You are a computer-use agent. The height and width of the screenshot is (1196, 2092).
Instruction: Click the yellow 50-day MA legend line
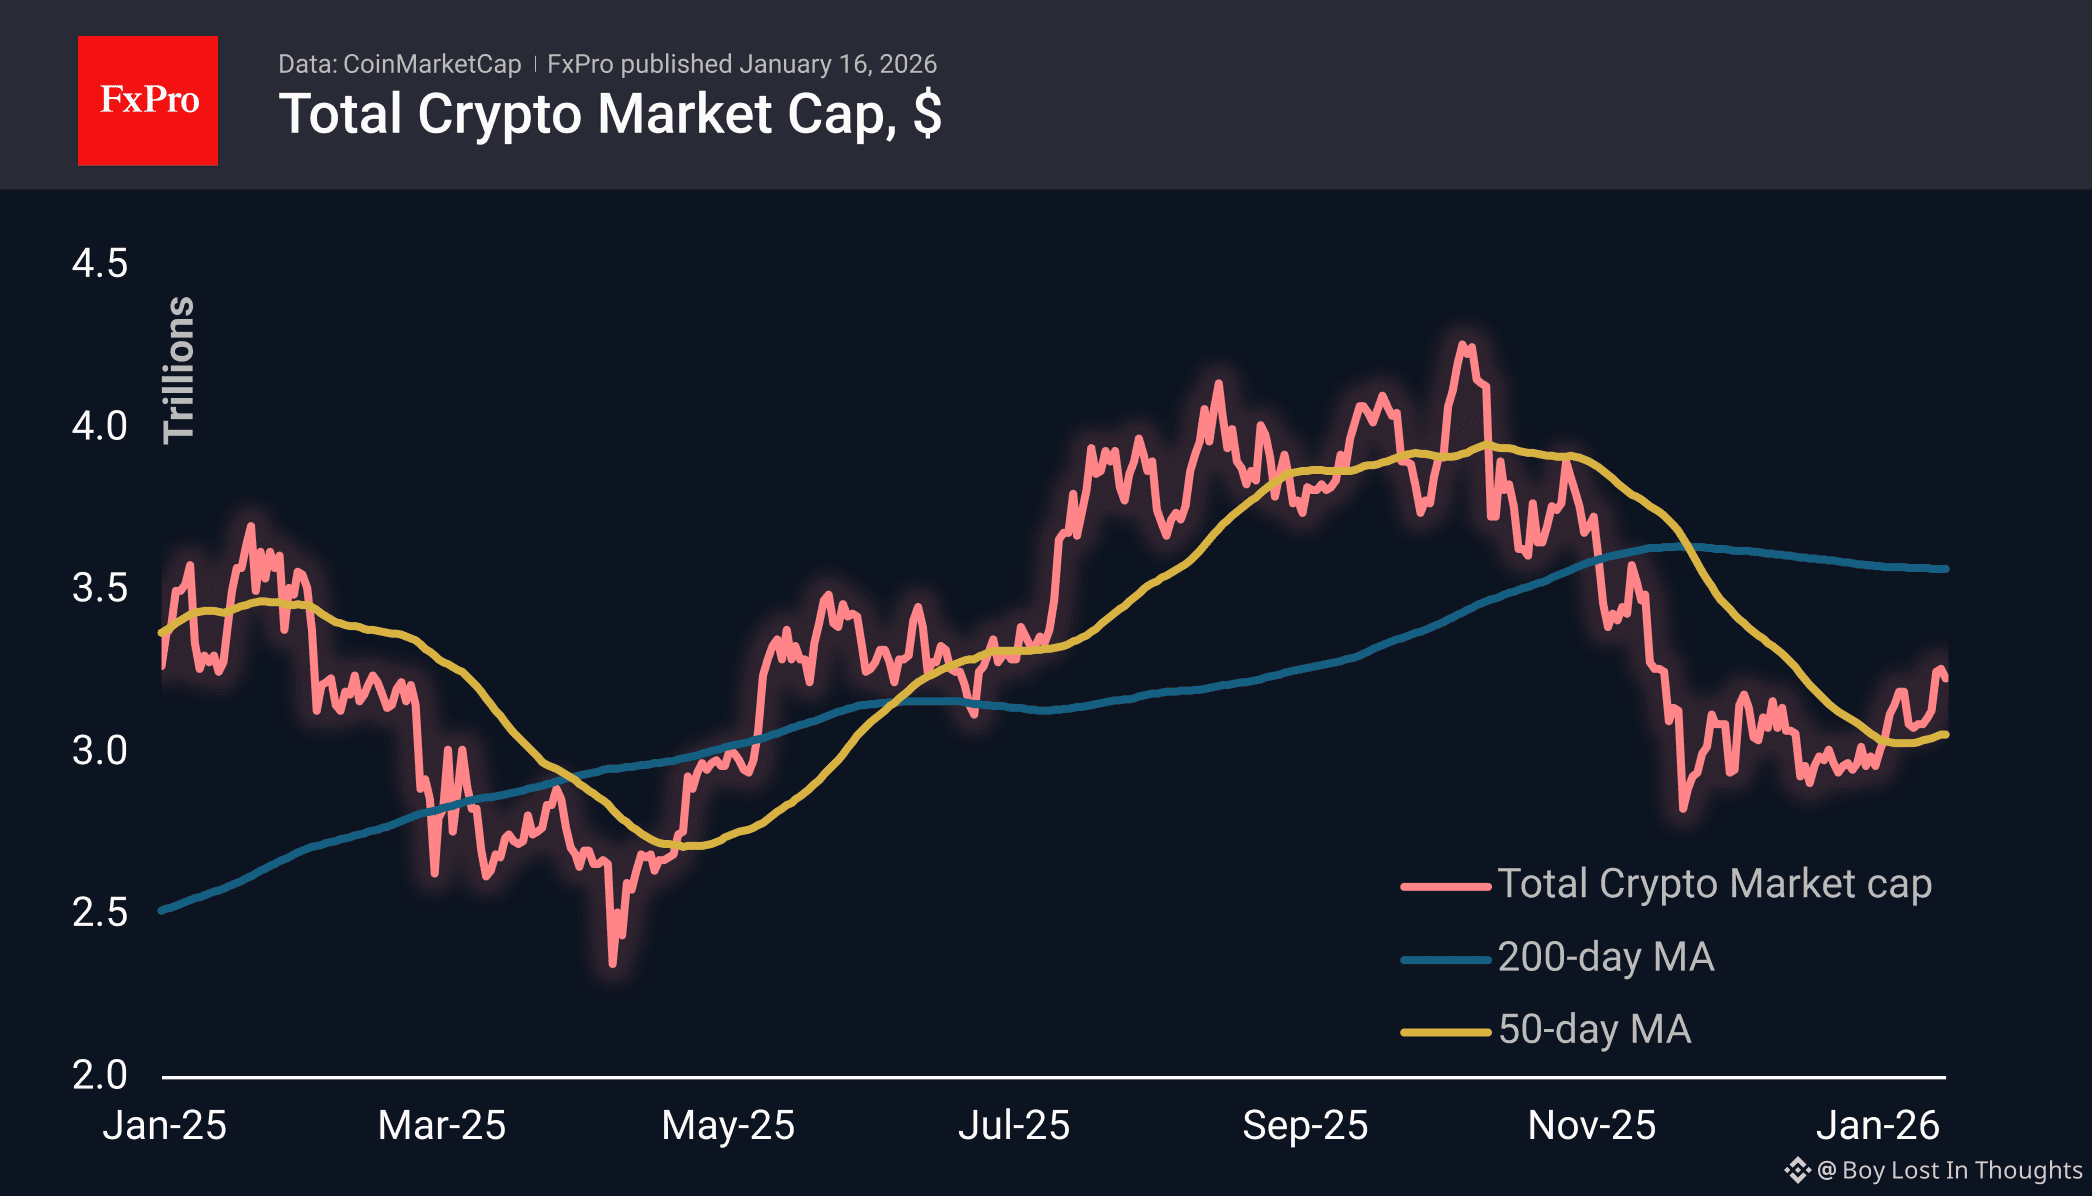click(x=1446, y=1032)
